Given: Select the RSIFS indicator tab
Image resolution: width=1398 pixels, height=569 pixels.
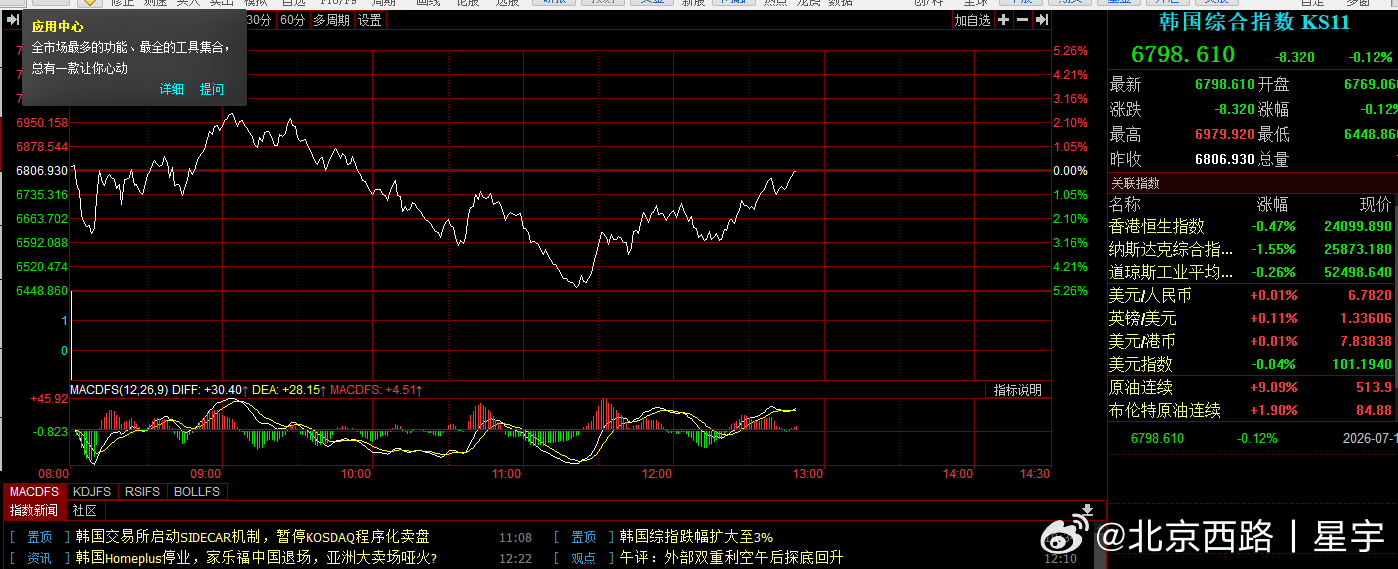Looking at the screenshot, I should click(x=143, y=492).
